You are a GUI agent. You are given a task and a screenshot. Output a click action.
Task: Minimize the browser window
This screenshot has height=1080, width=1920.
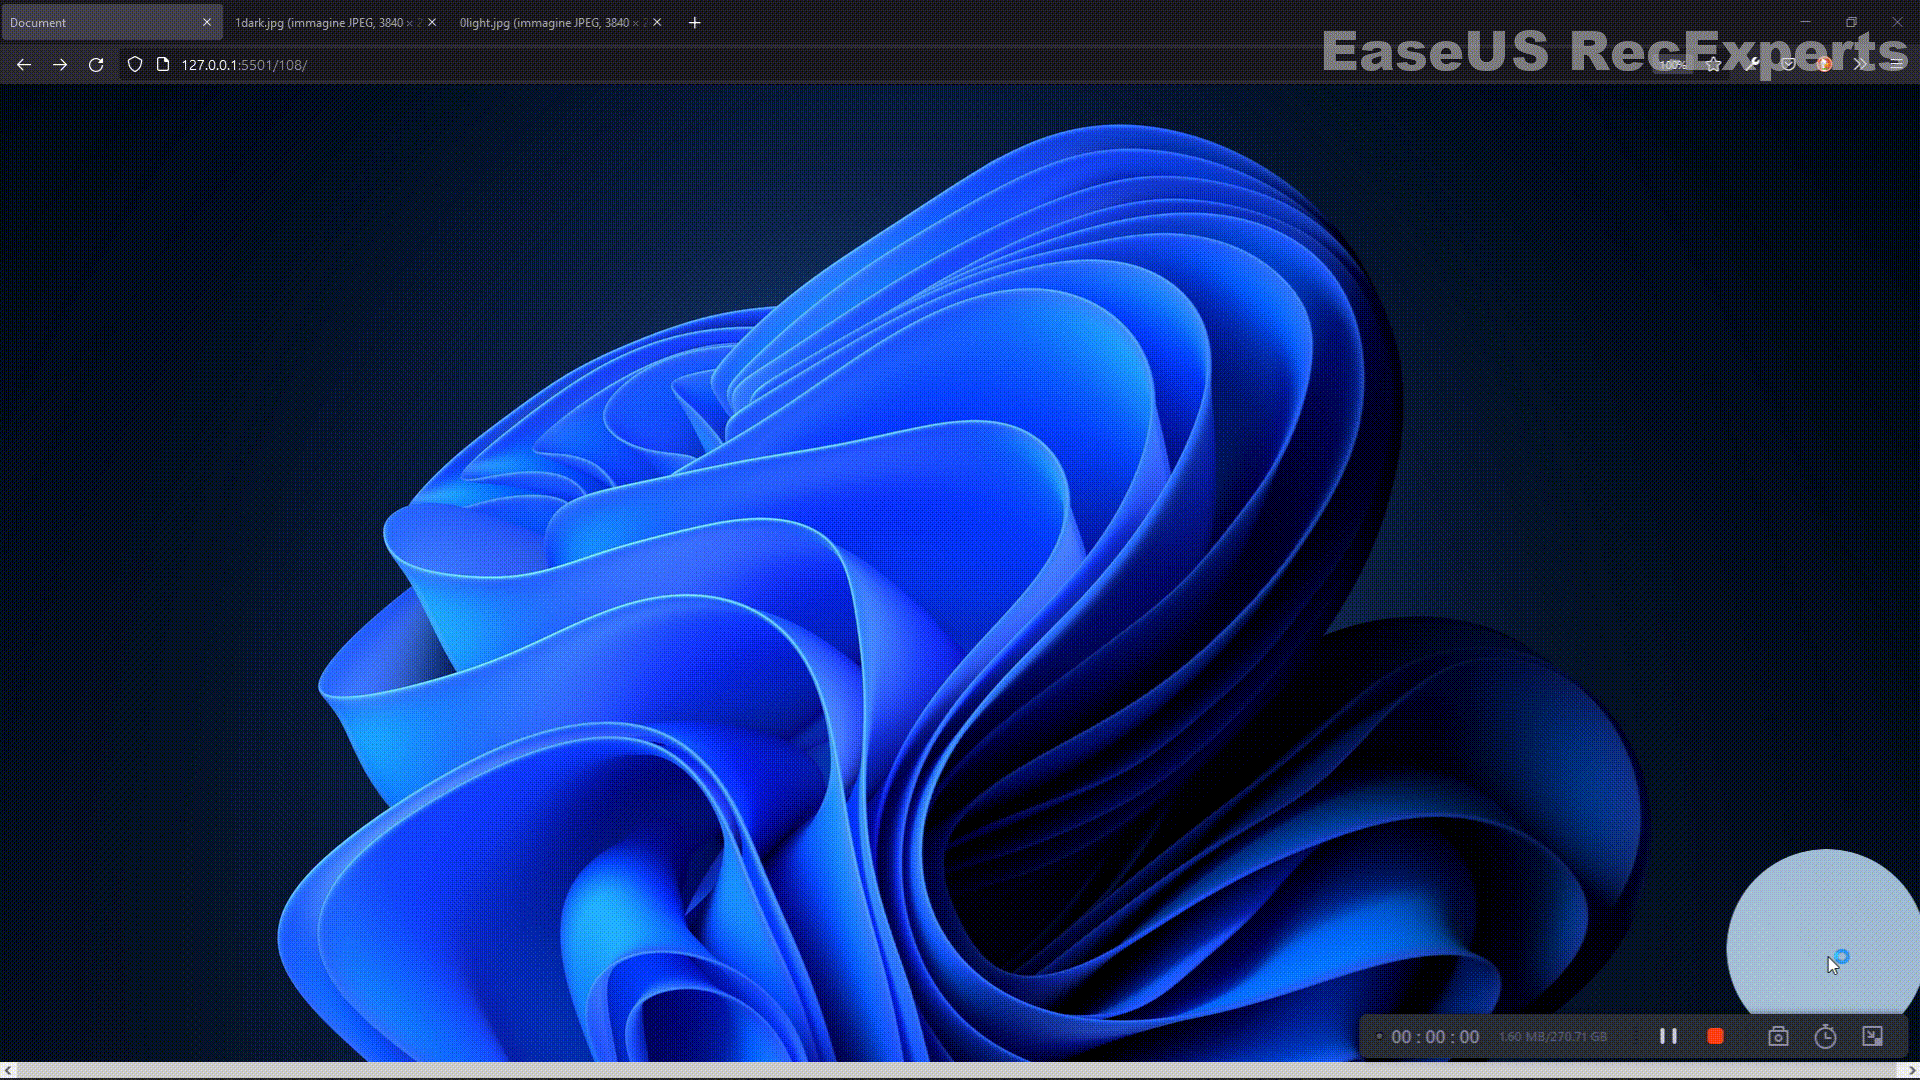tap(1805, 22)
